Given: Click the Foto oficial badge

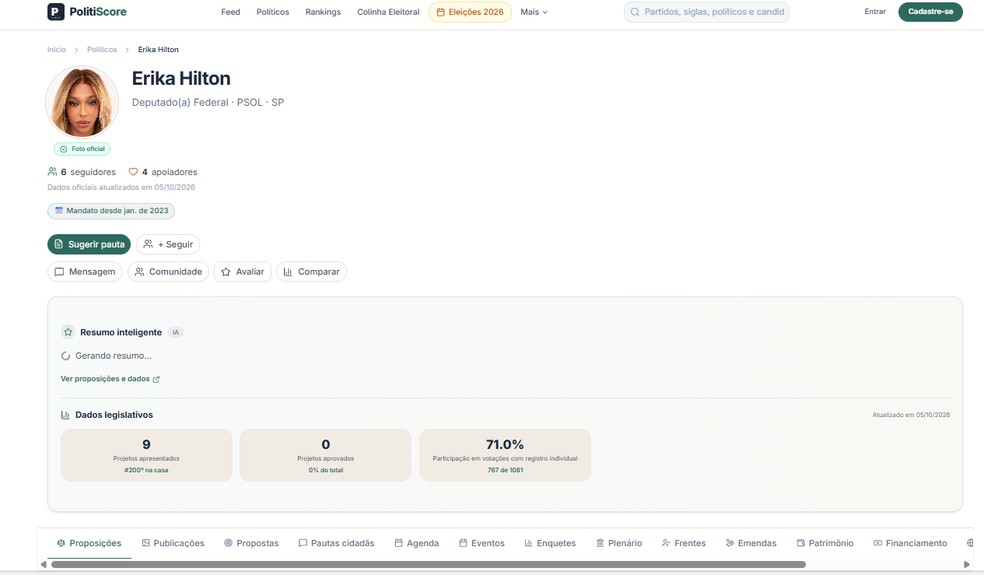Looking at the screenshot, I should coord(82,149).
